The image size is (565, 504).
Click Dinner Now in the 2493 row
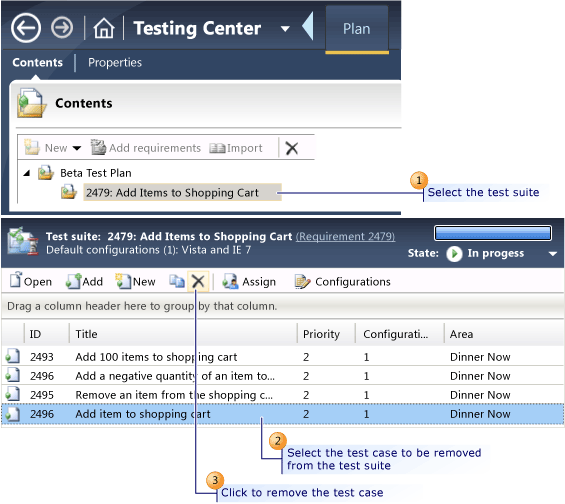[480, 357]
